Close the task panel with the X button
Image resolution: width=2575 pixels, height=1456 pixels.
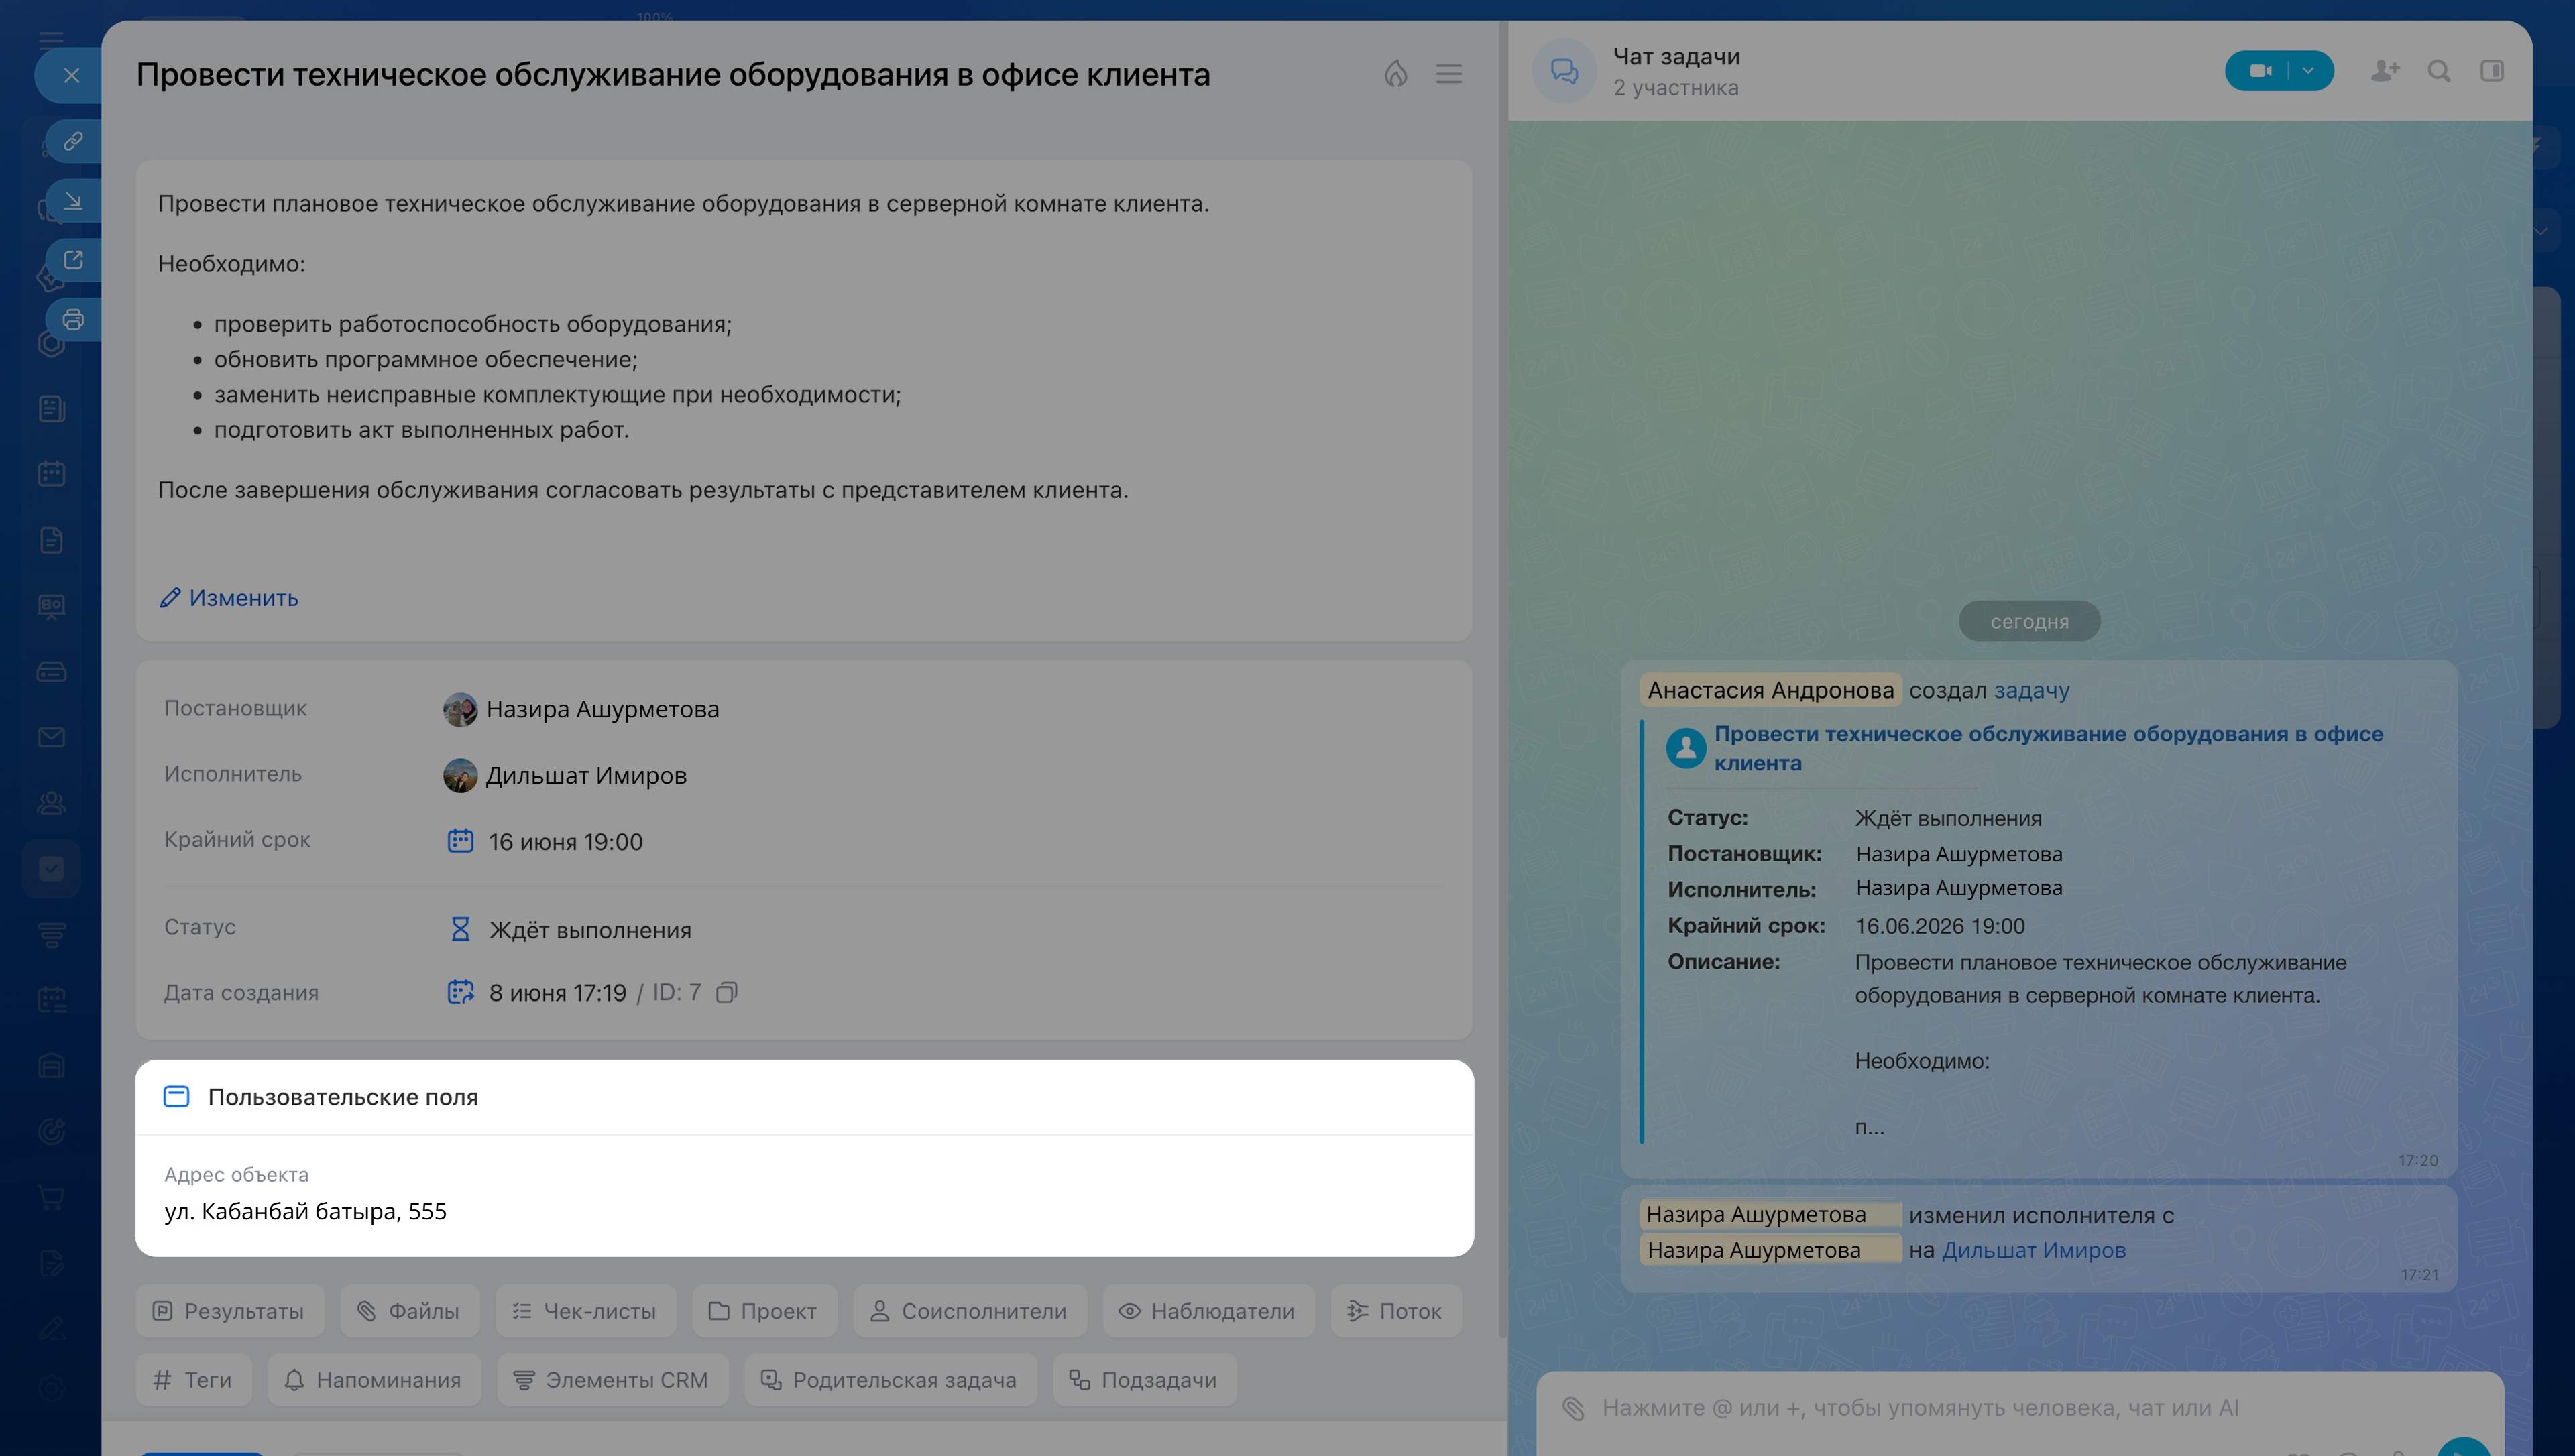[x=71, y=75]
